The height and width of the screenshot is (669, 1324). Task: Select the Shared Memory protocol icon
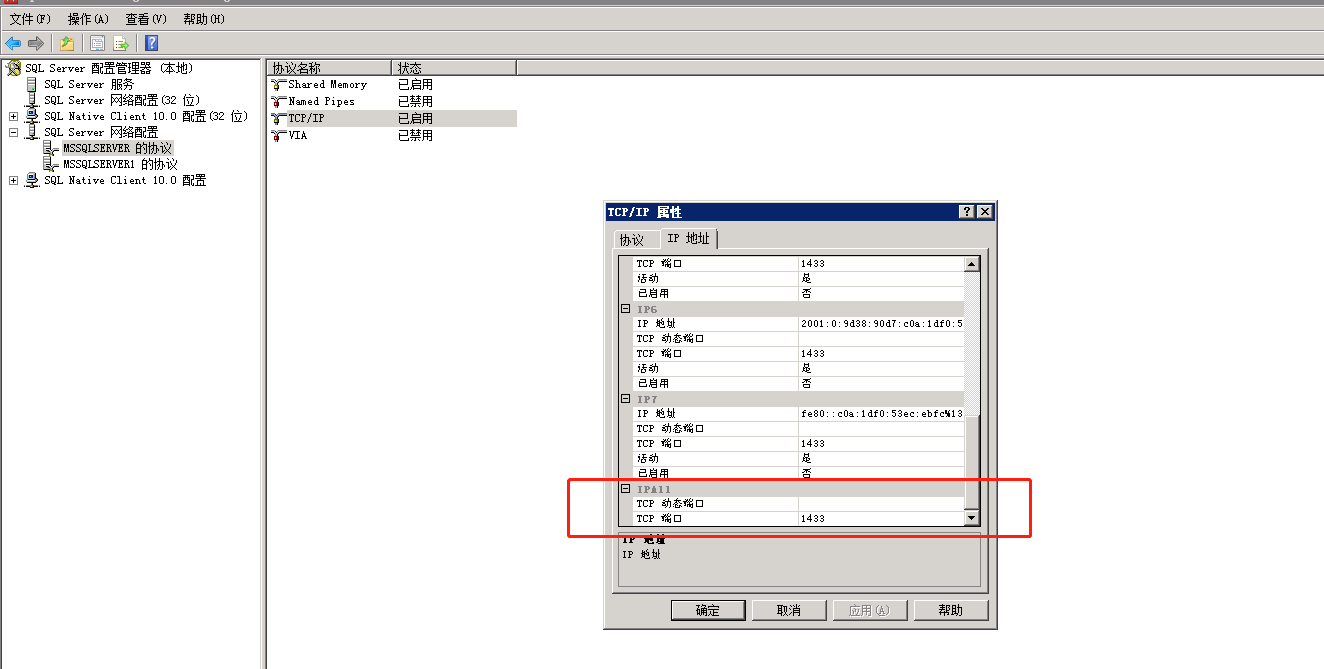(279, 85)
